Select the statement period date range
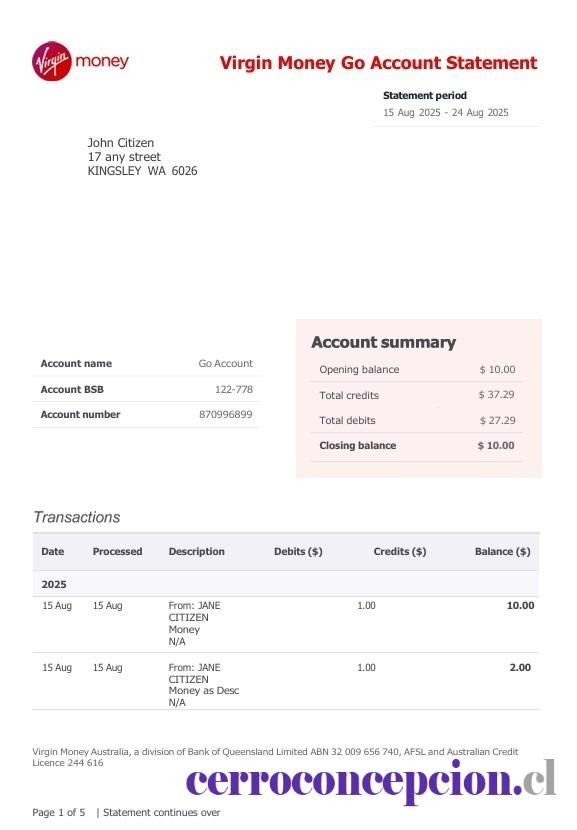The height and width of the screenshot is (830, 577). coord(446,112)
